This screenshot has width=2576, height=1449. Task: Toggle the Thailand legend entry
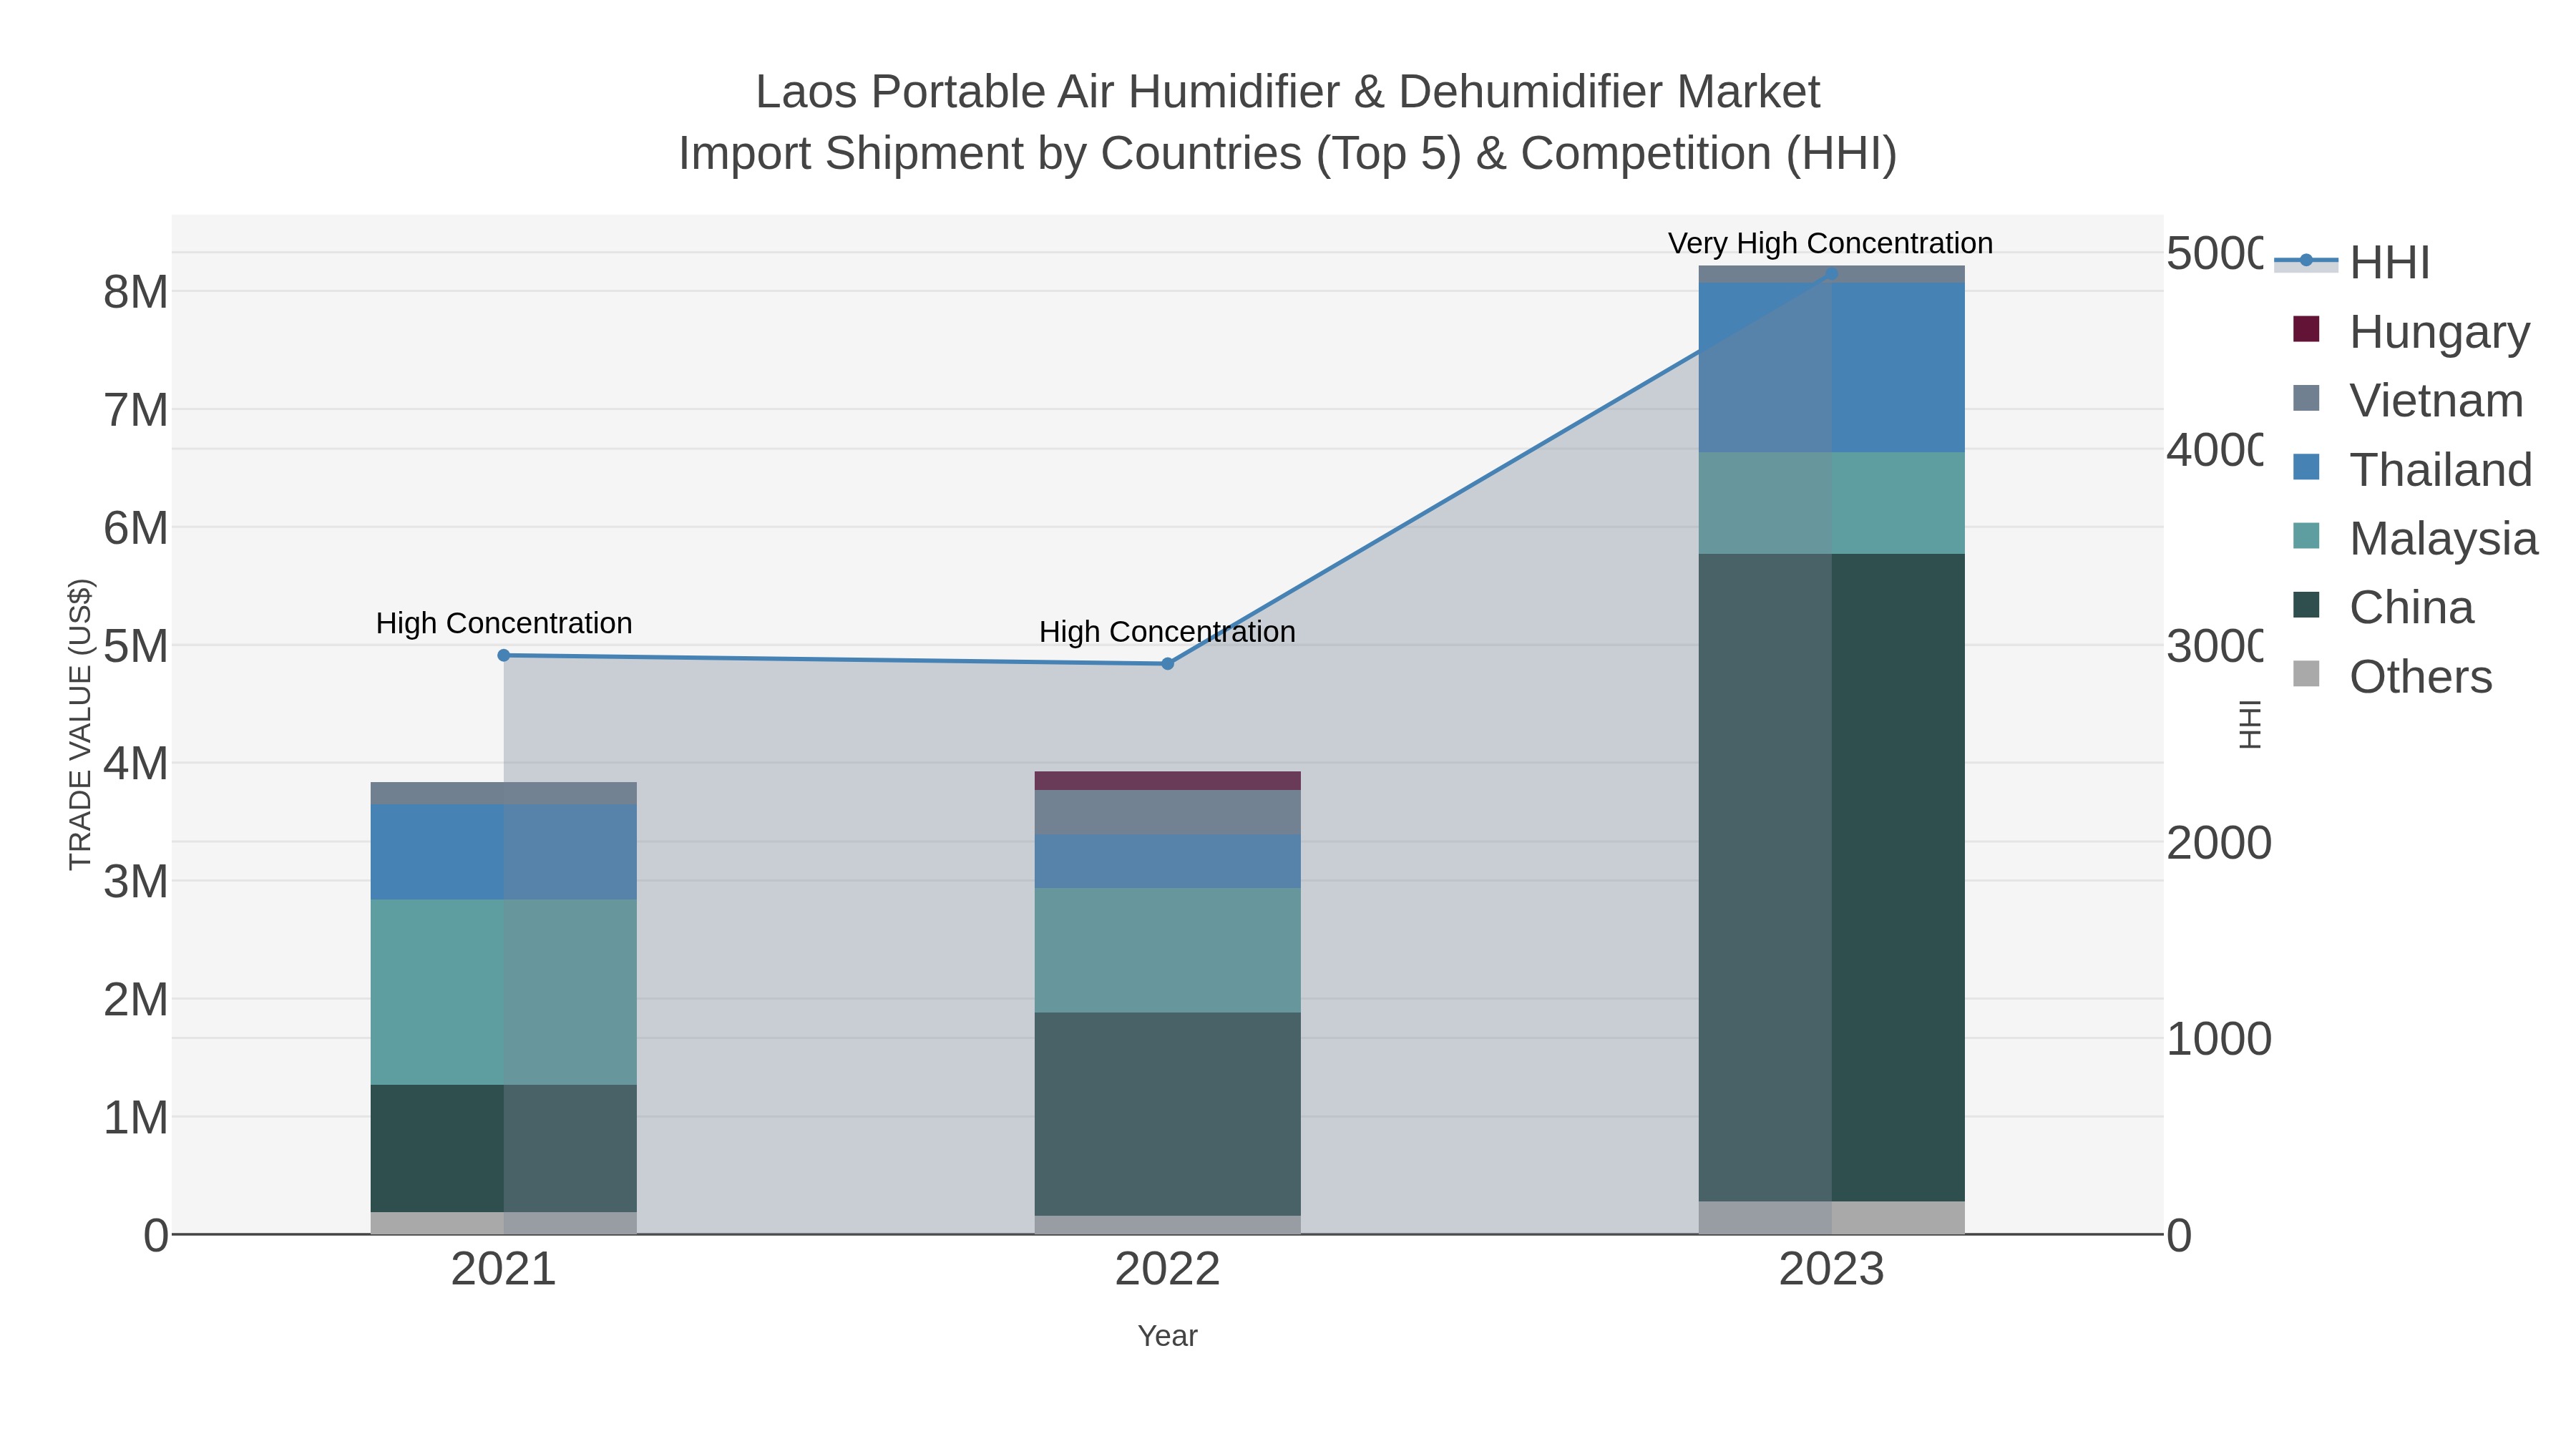click(2412, 469)
